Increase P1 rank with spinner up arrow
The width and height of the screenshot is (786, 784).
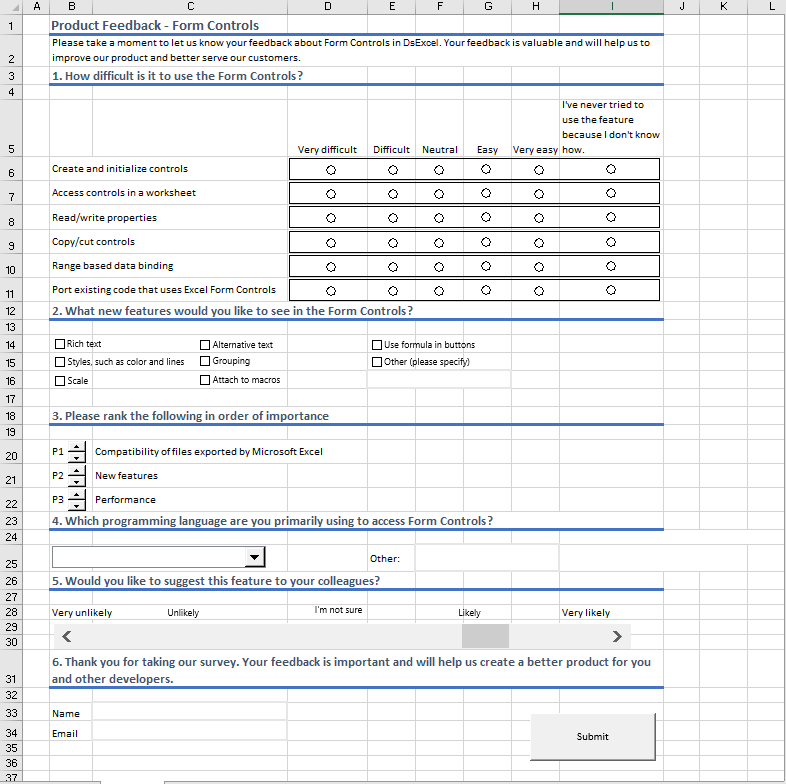76,447
